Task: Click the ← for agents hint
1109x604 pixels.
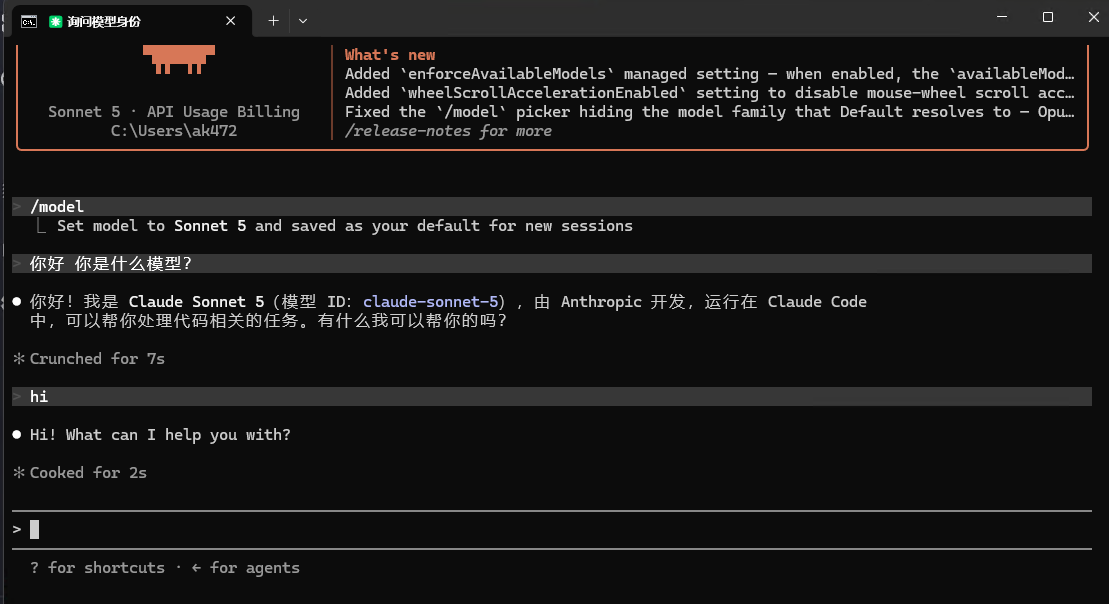Action: (x=245, y=568)
